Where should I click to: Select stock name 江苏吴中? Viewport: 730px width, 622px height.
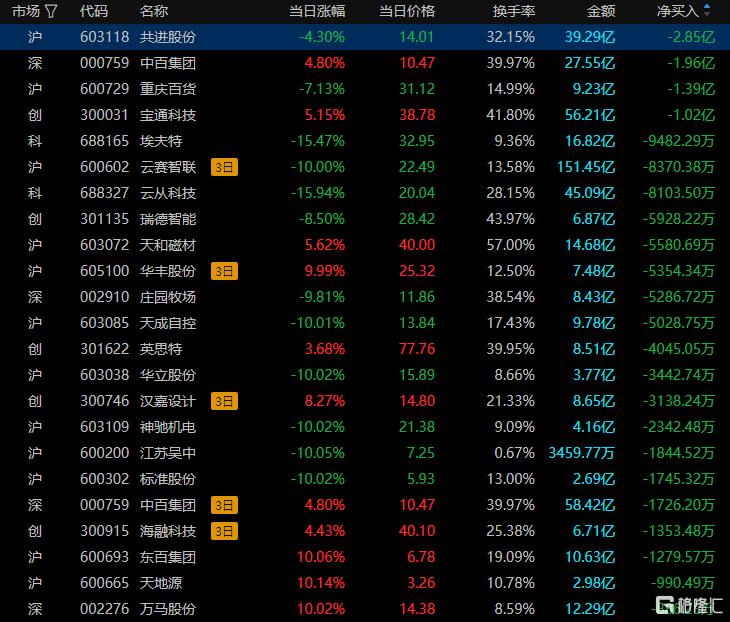coord(168,453)
